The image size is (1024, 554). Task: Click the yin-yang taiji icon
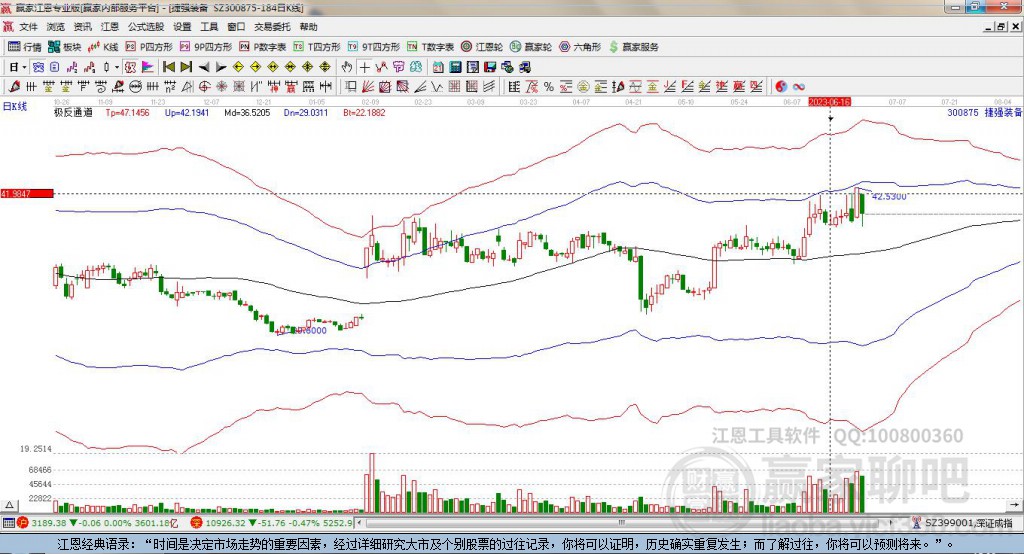pyautogui.click(x=781, y=86)
